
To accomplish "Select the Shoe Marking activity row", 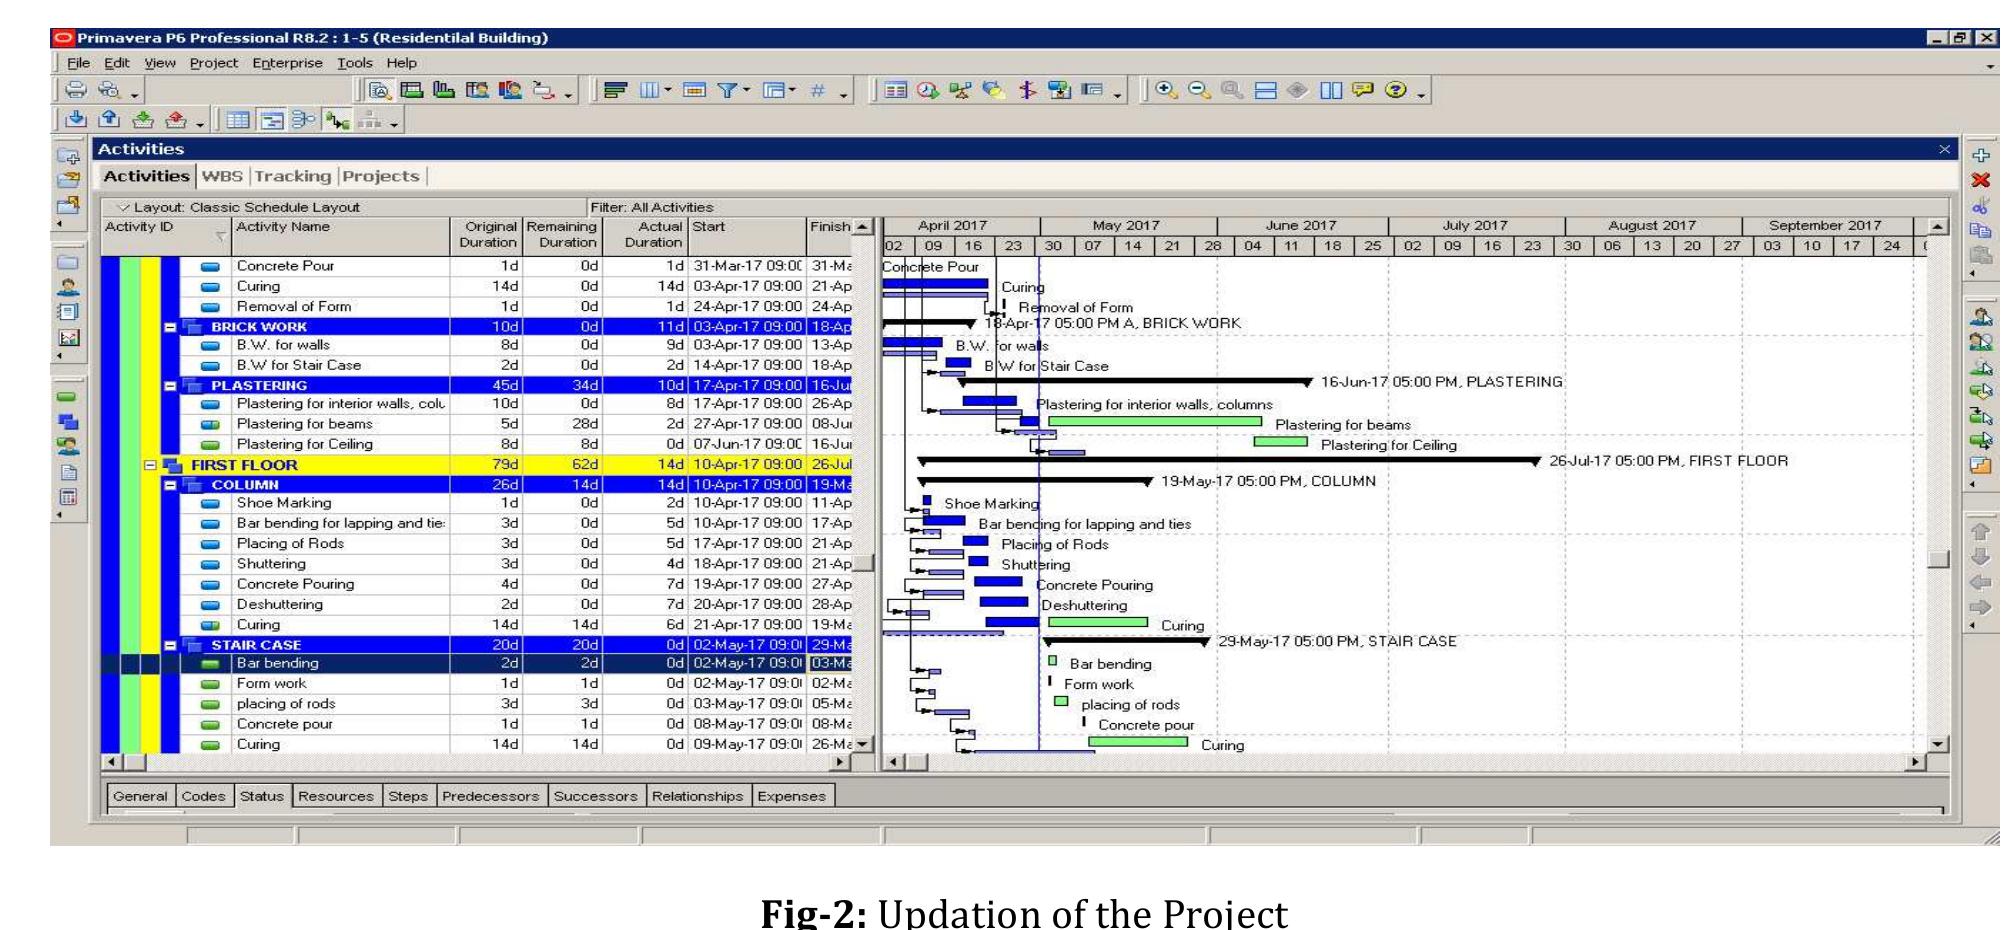I will tap(476, 503).
